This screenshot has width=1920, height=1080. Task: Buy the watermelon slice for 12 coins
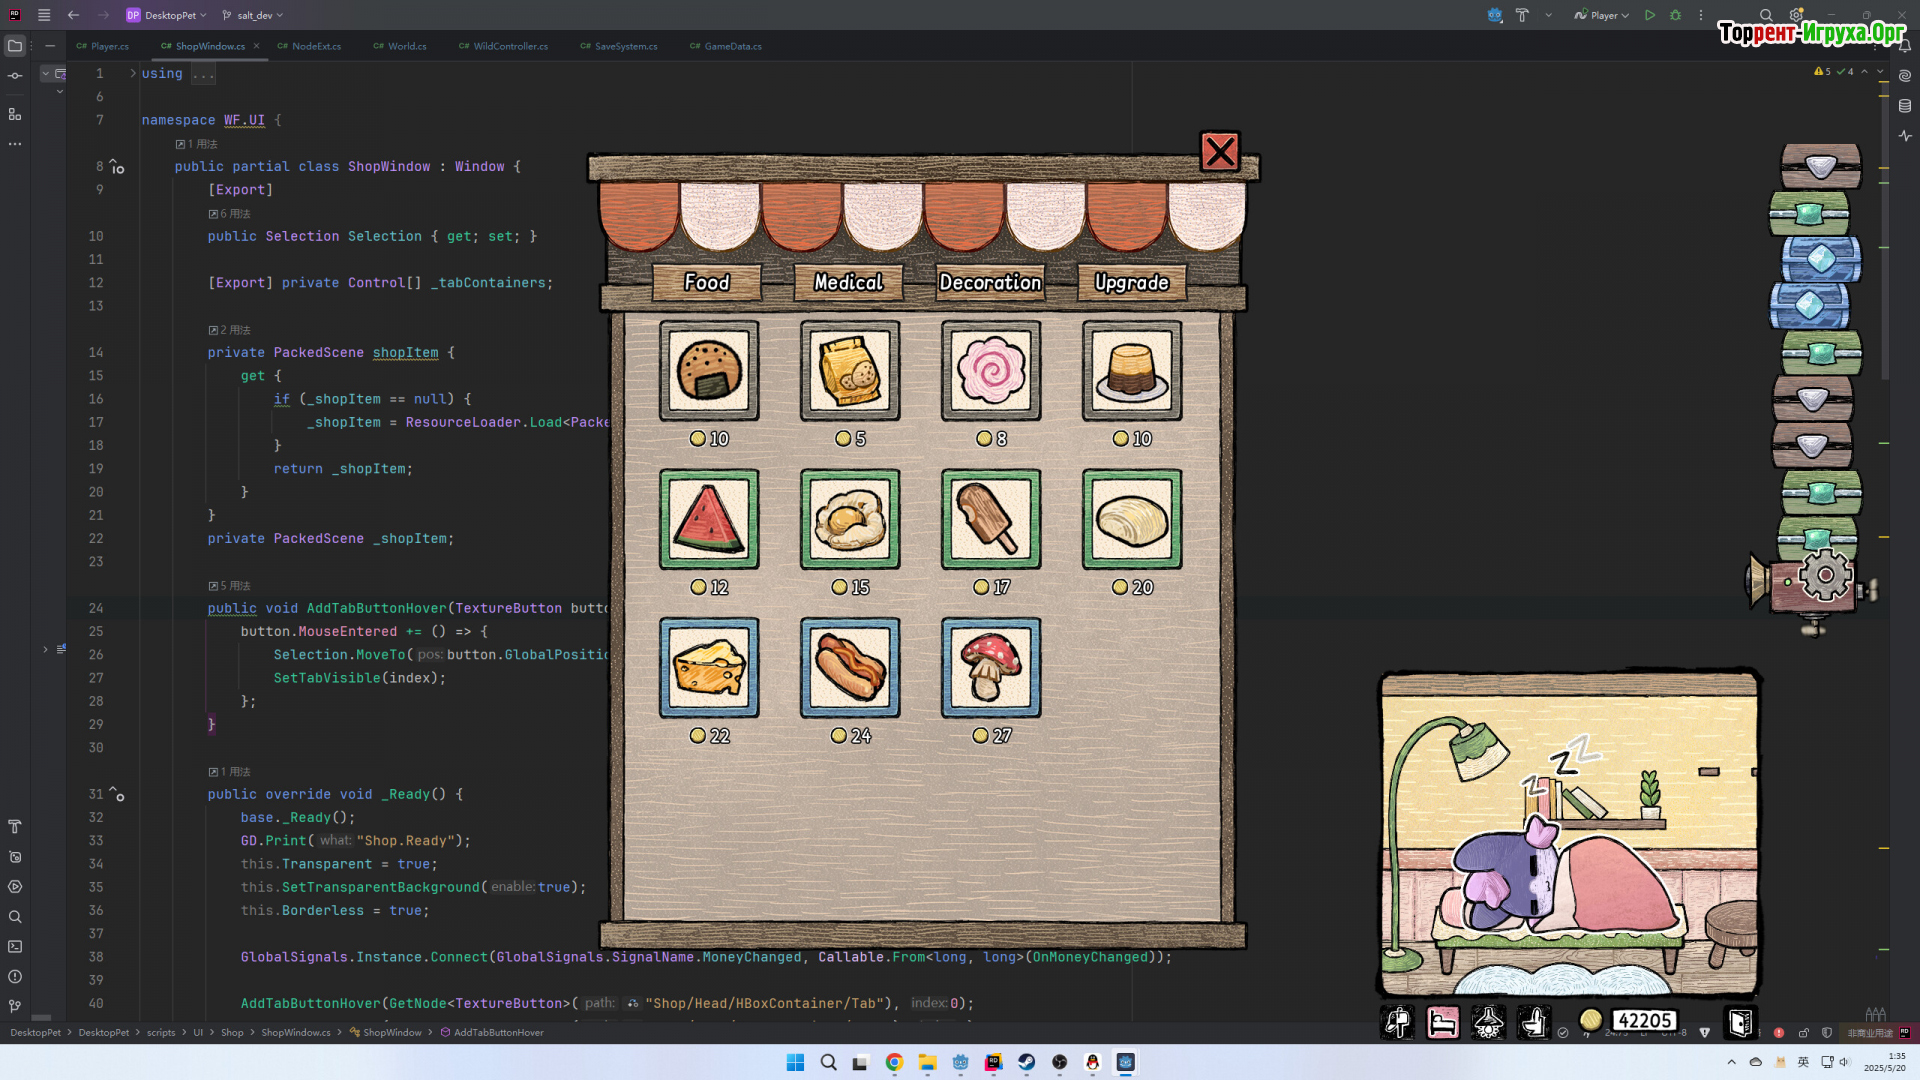coord(709,519)
